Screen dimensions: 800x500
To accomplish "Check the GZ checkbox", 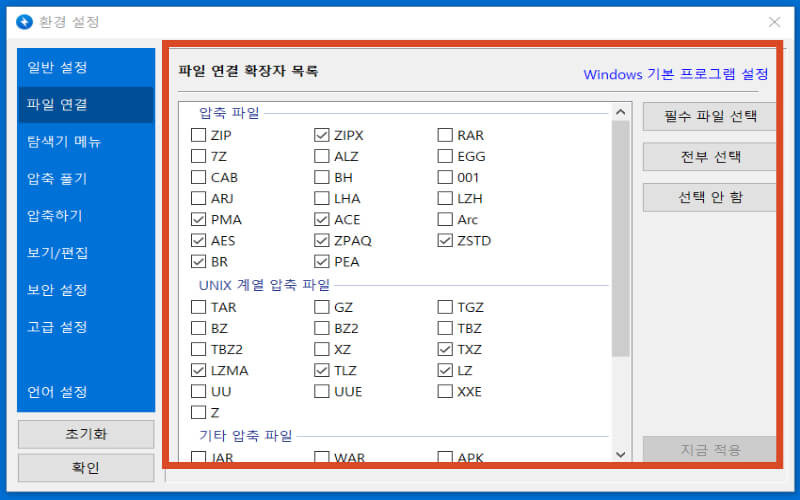I will (321, 307).
